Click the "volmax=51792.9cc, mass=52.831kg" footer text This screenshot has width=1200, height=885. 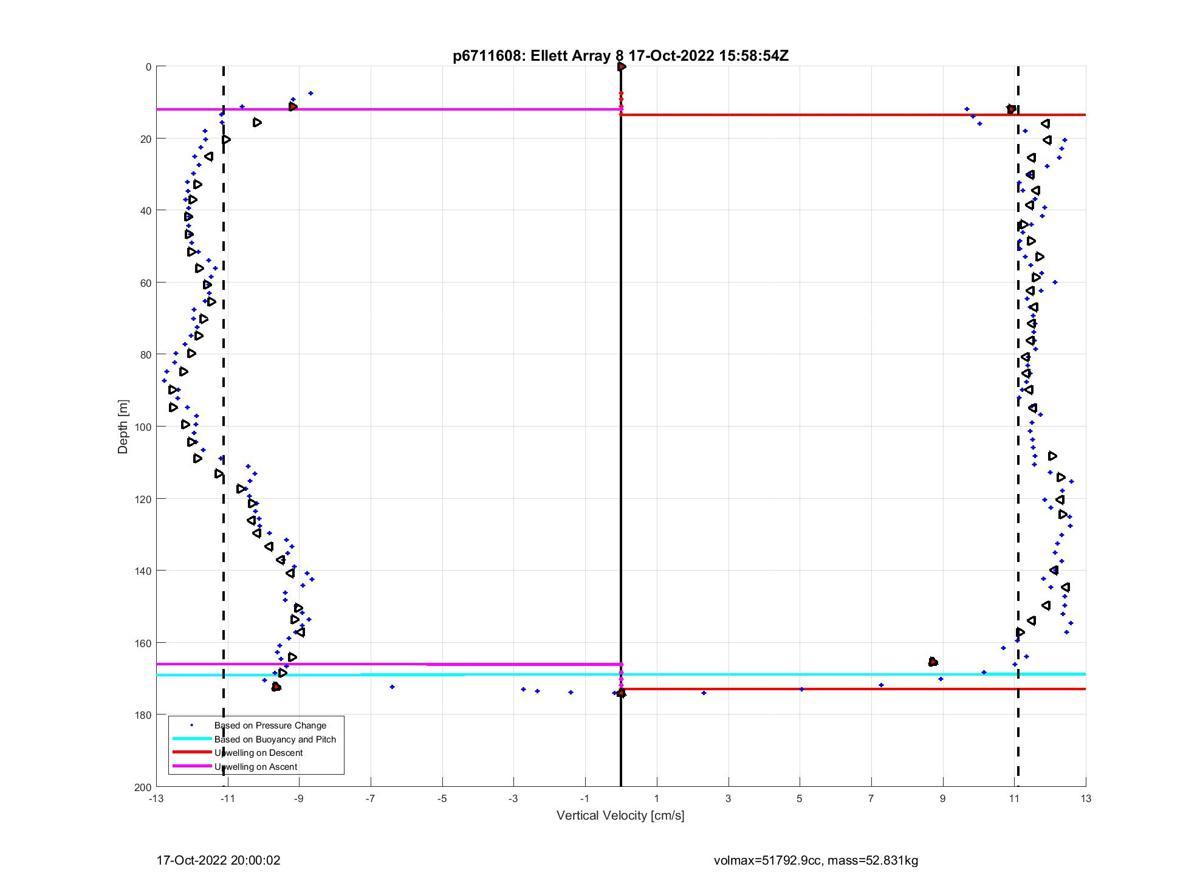pyautogui.click(x=816, y=860)
